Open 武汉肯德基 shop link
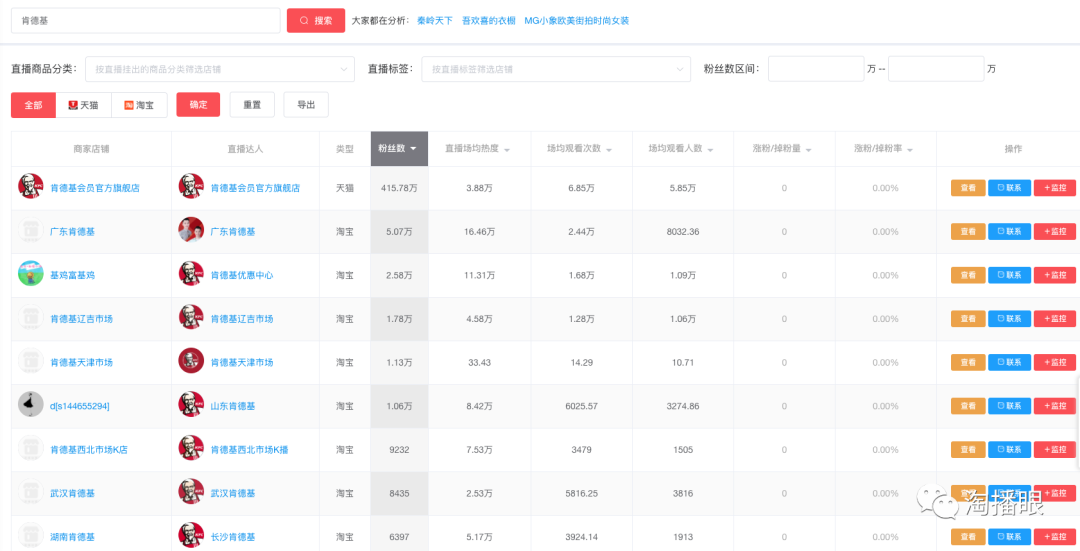Image resolution: width=1080 pixels, height=551 pixels. pos(72,493)
